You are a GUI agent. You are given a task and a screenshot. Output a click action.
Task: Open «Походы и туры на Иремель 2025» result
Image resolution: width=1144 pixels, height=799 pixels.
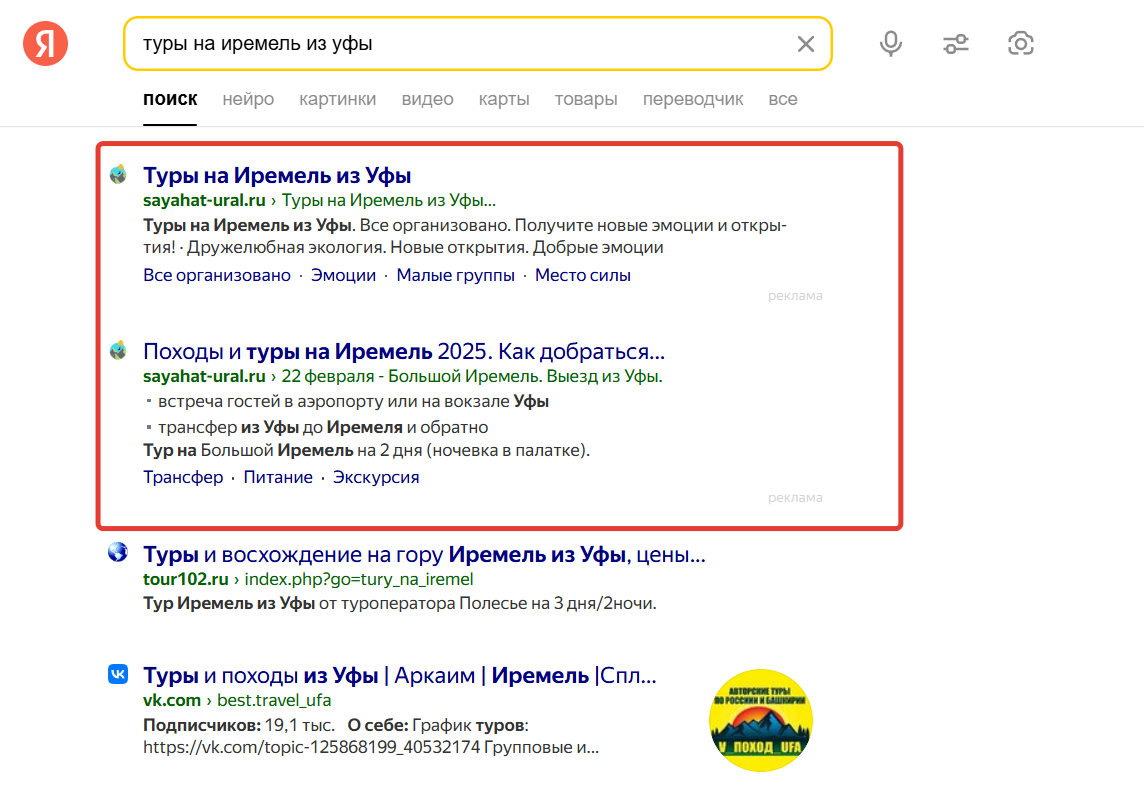click(x=404, y=352)
